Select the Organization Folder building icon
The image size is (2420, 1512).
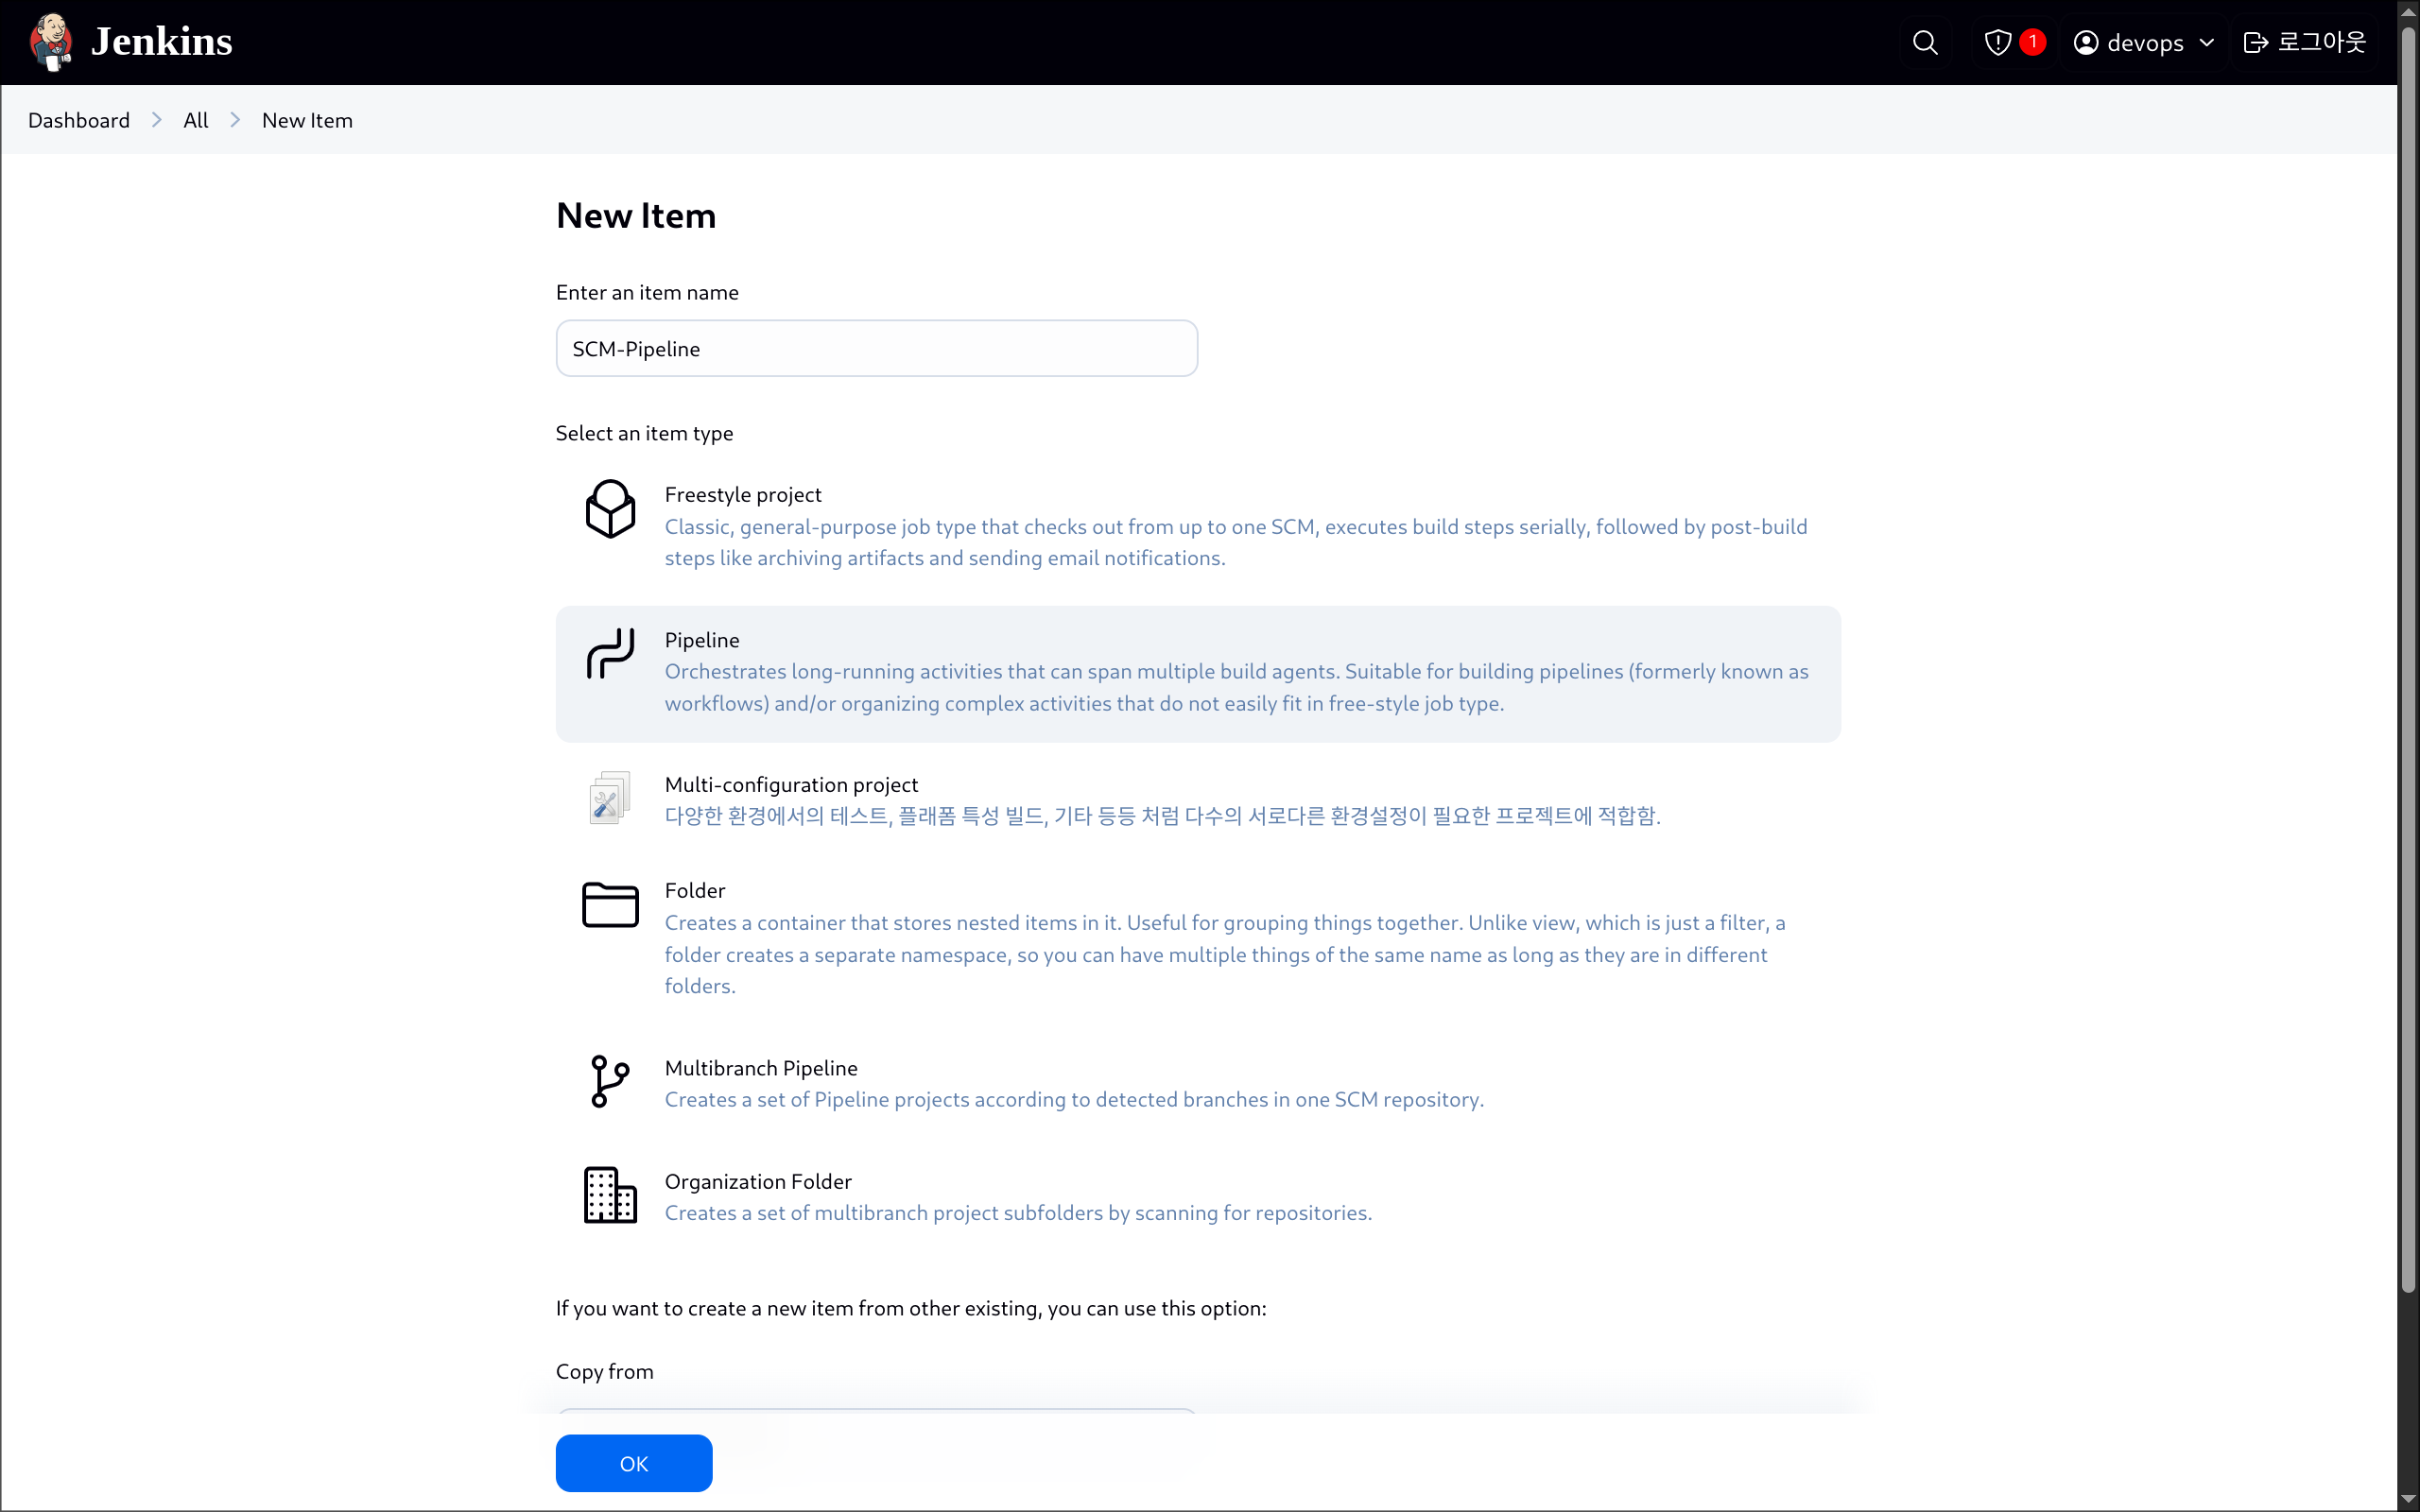click(x=610, y=1195)
